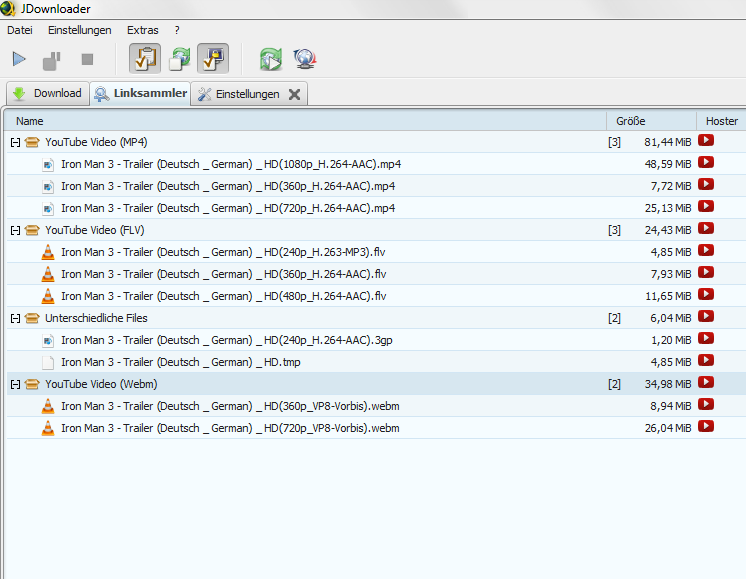
Task: Click the VLC cone icon of 240p flv file
Action: point(48,252)
